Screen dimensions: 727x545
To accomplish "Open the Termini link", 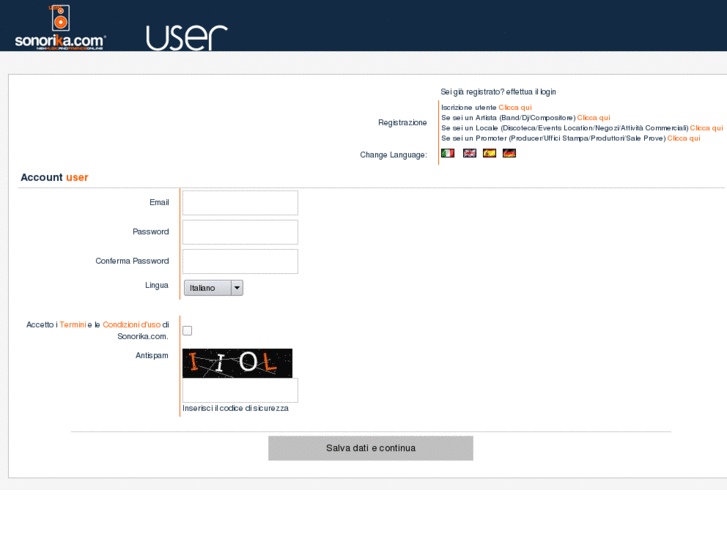I will [73, 325].
